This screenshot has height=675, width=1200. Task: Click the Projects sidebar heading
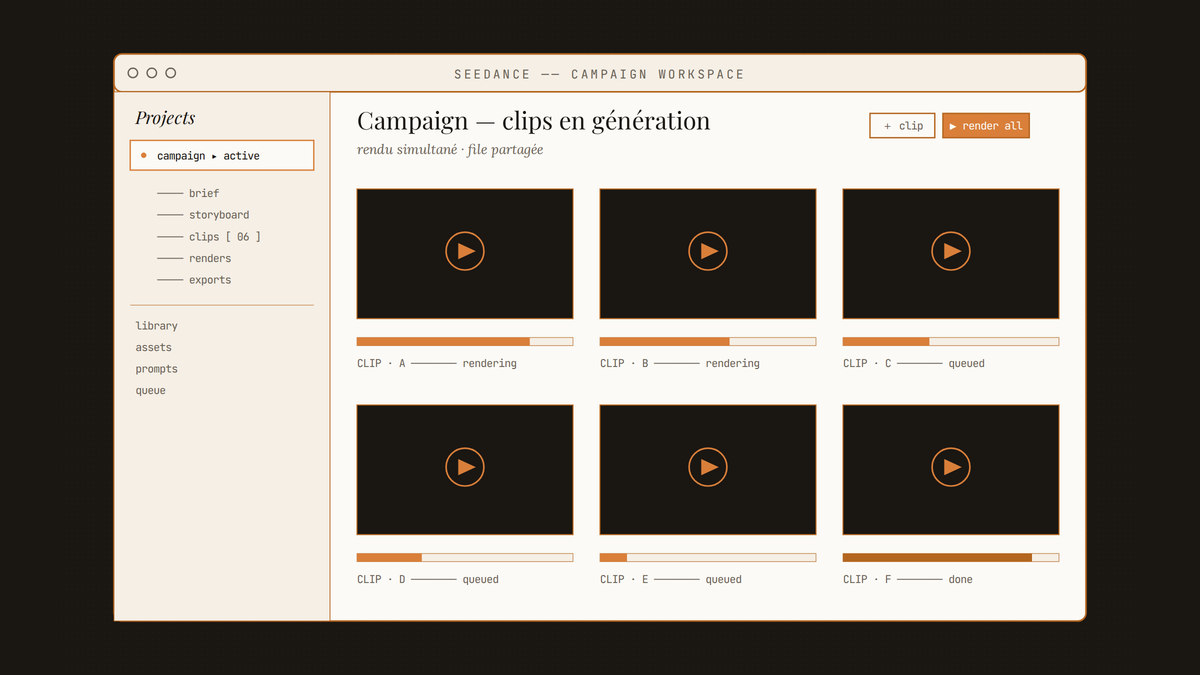click(x=165, y=118)
